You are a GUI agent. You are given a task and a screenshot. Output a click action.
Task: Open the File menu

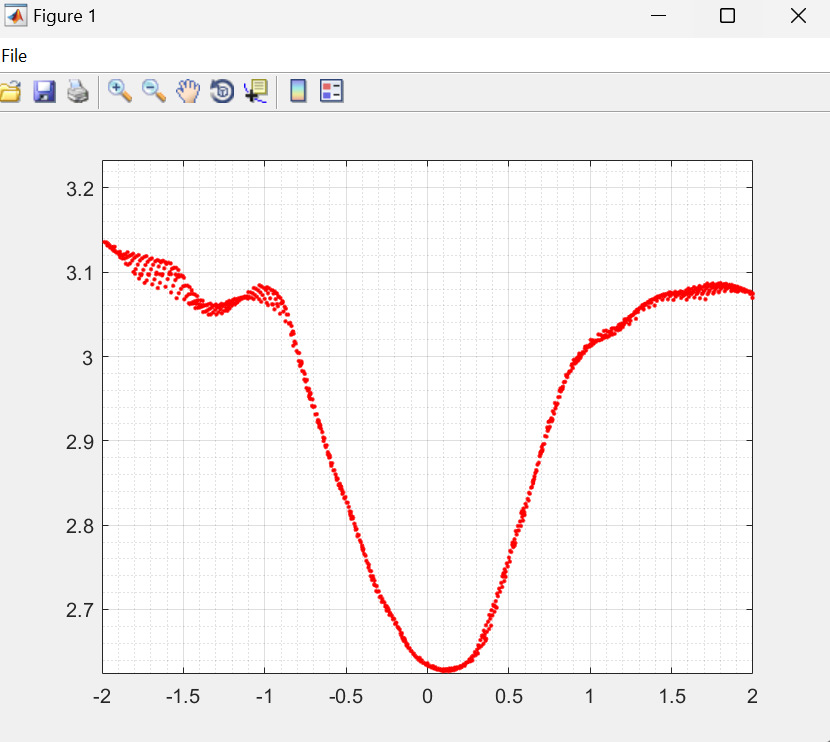[x=14, y=56]
